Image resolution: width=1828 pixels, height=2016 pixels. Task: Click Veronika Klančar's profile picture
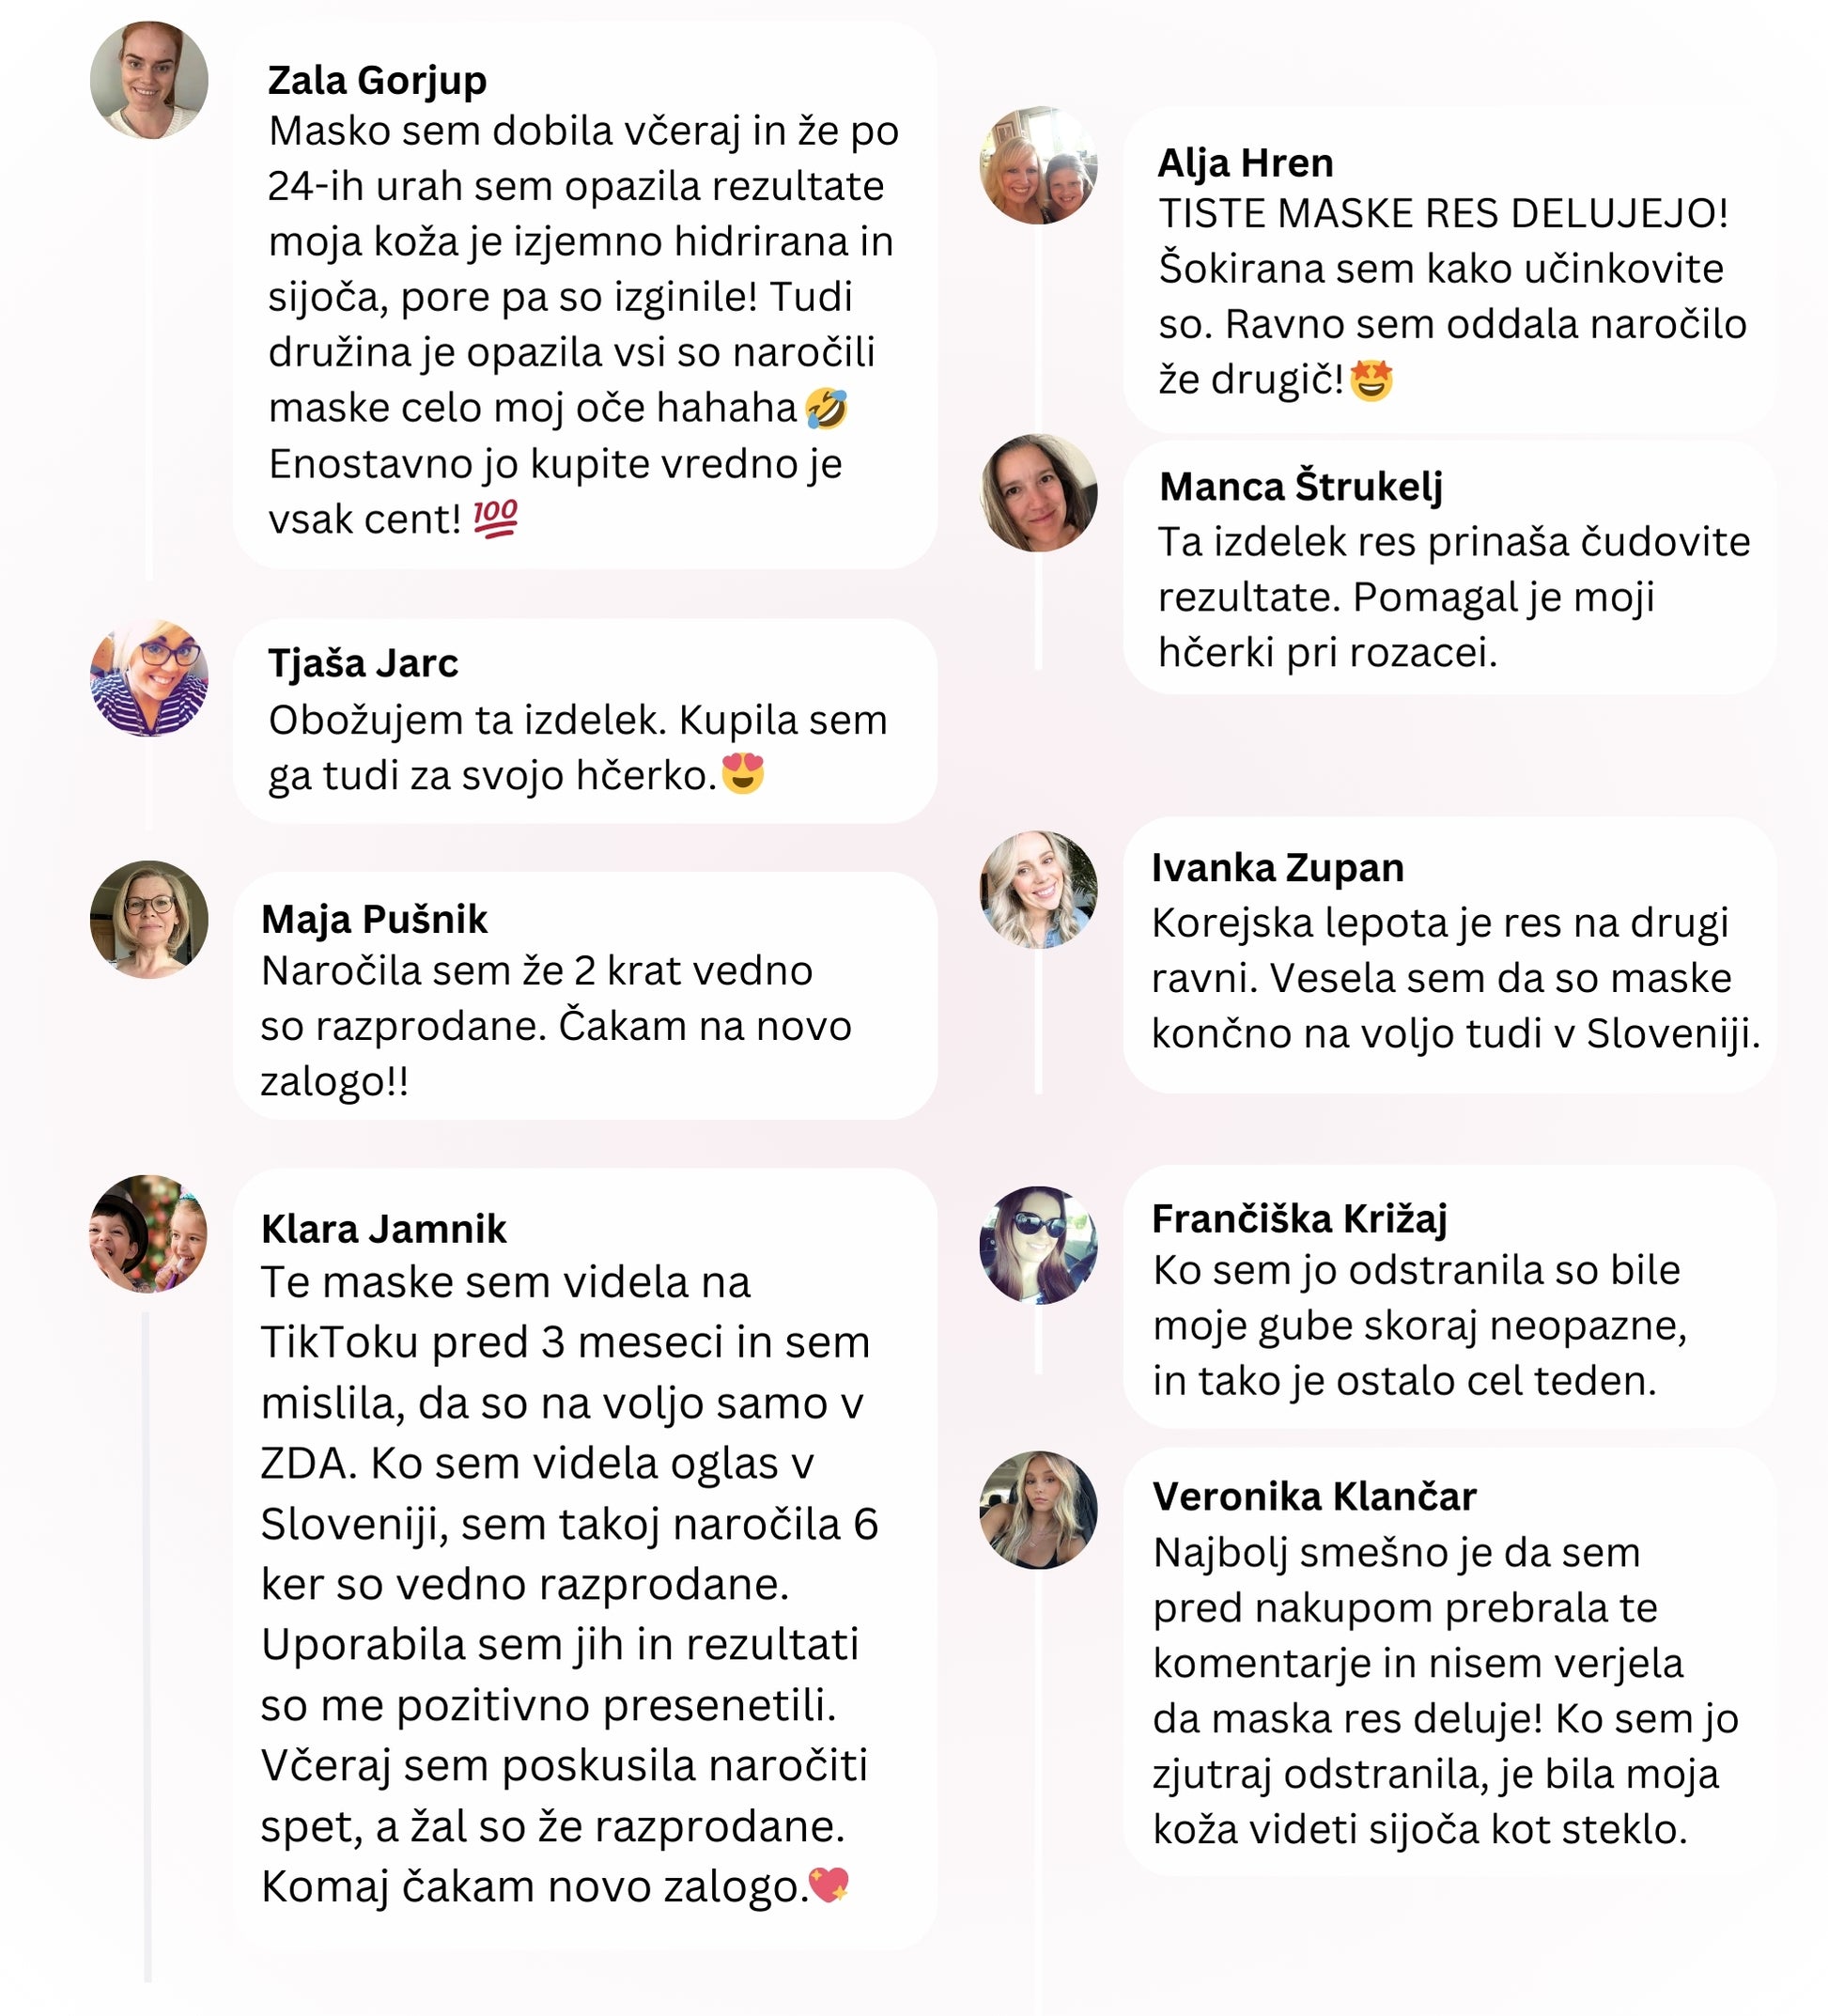[x=1038, y=1509]
